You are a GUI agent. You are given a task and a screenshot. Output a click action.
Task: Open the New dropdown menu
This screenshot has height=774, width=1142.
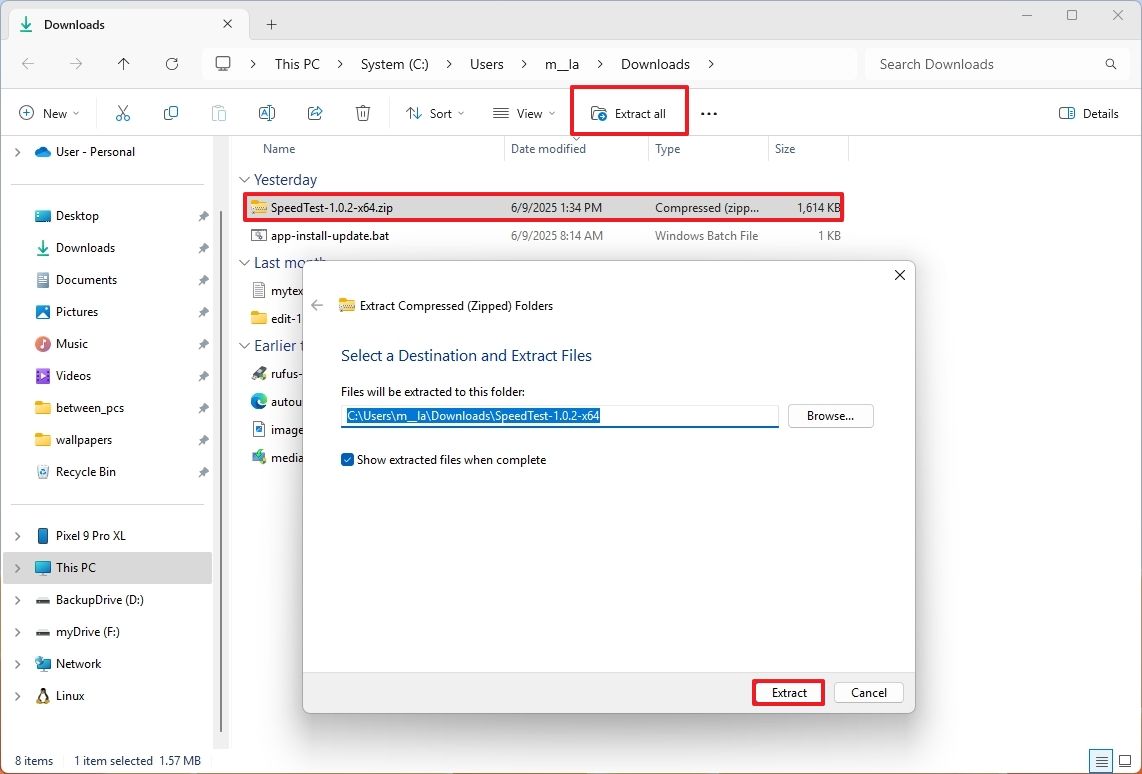click(49, 113)
